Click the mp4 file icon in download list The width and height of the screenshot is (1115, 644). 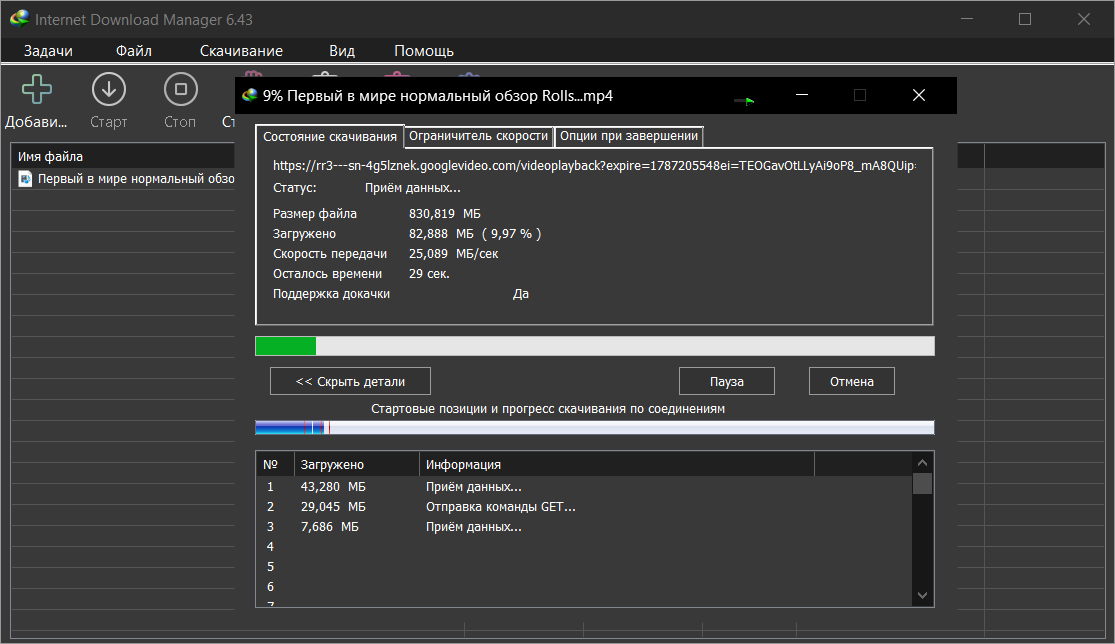pyautogui.click(x=25, y=179)
